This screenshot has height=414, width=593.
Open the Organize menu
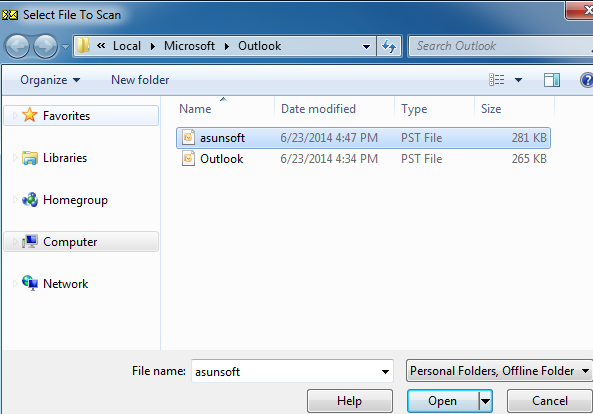(50, 80)
